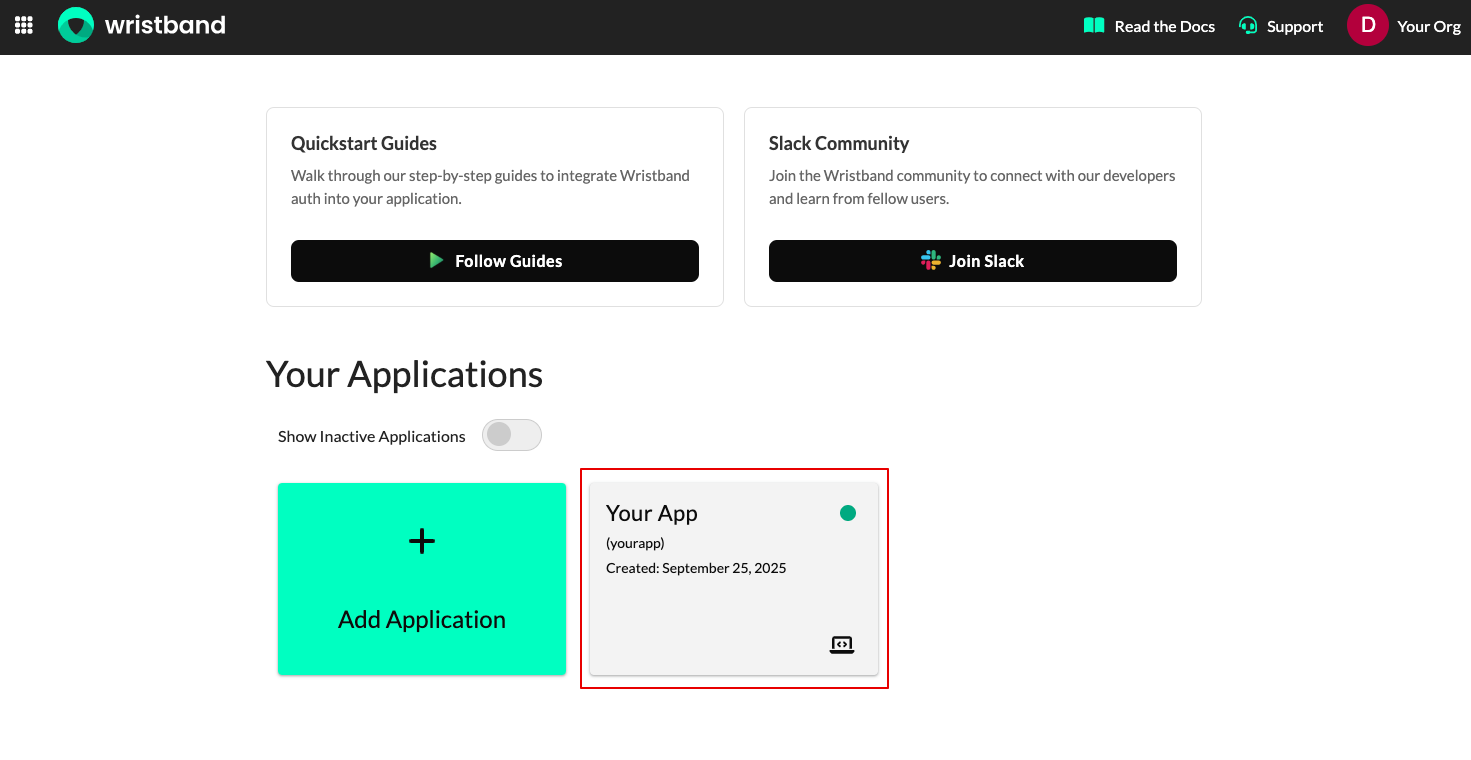Open the Your App title
1471x760 pixels.
click(x=652, y=514)
